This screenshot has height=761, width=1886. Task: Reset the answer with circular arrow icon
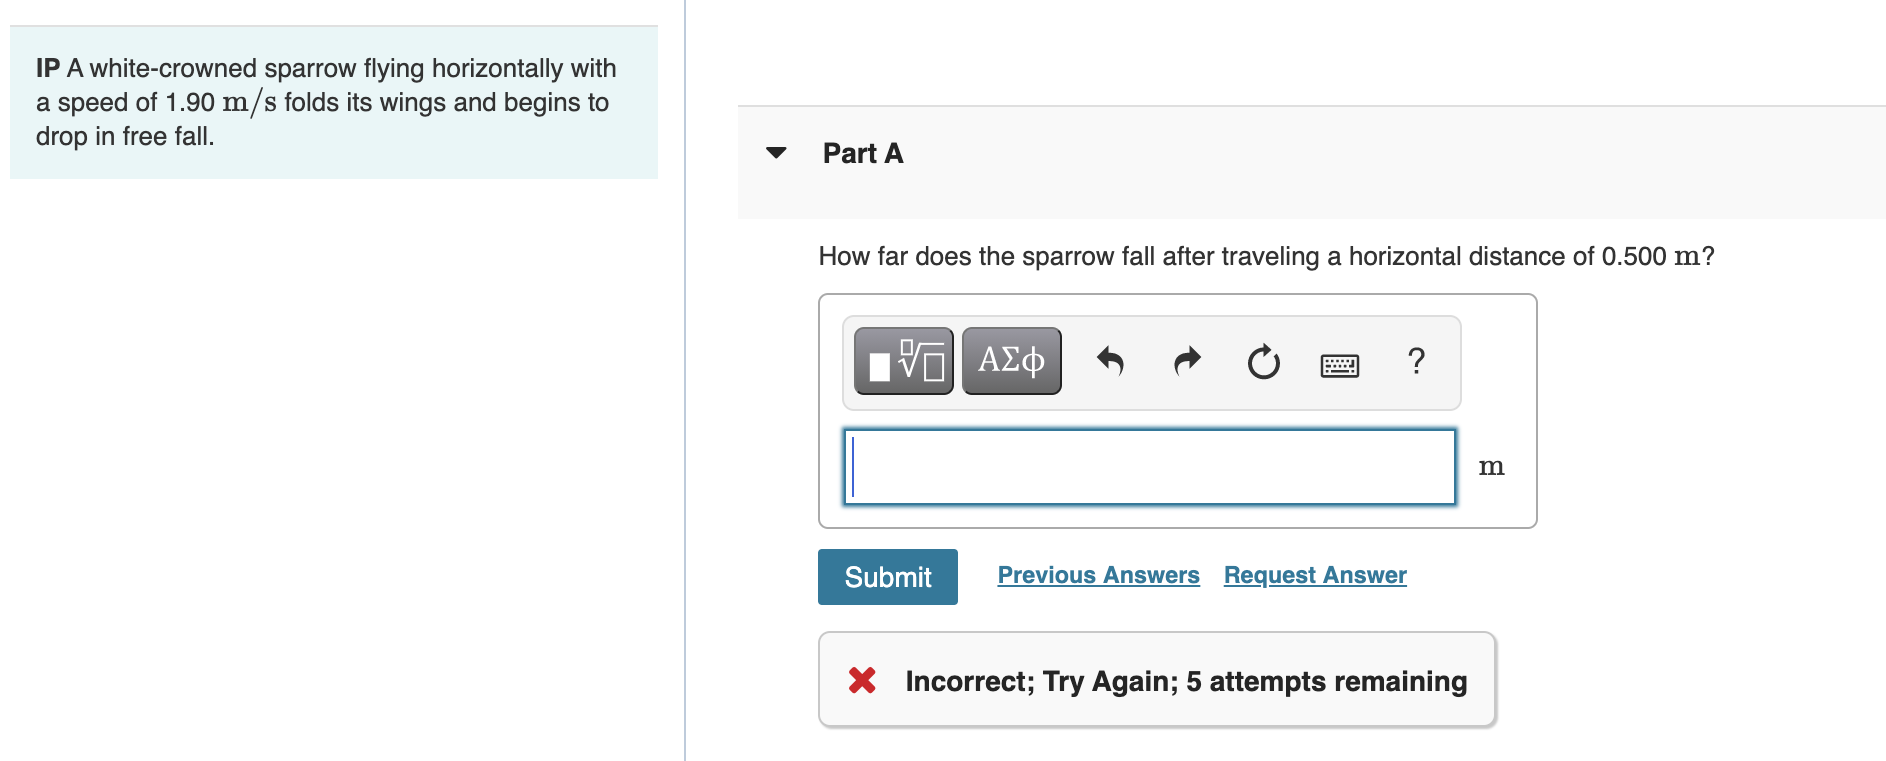tap(1263, 362)
